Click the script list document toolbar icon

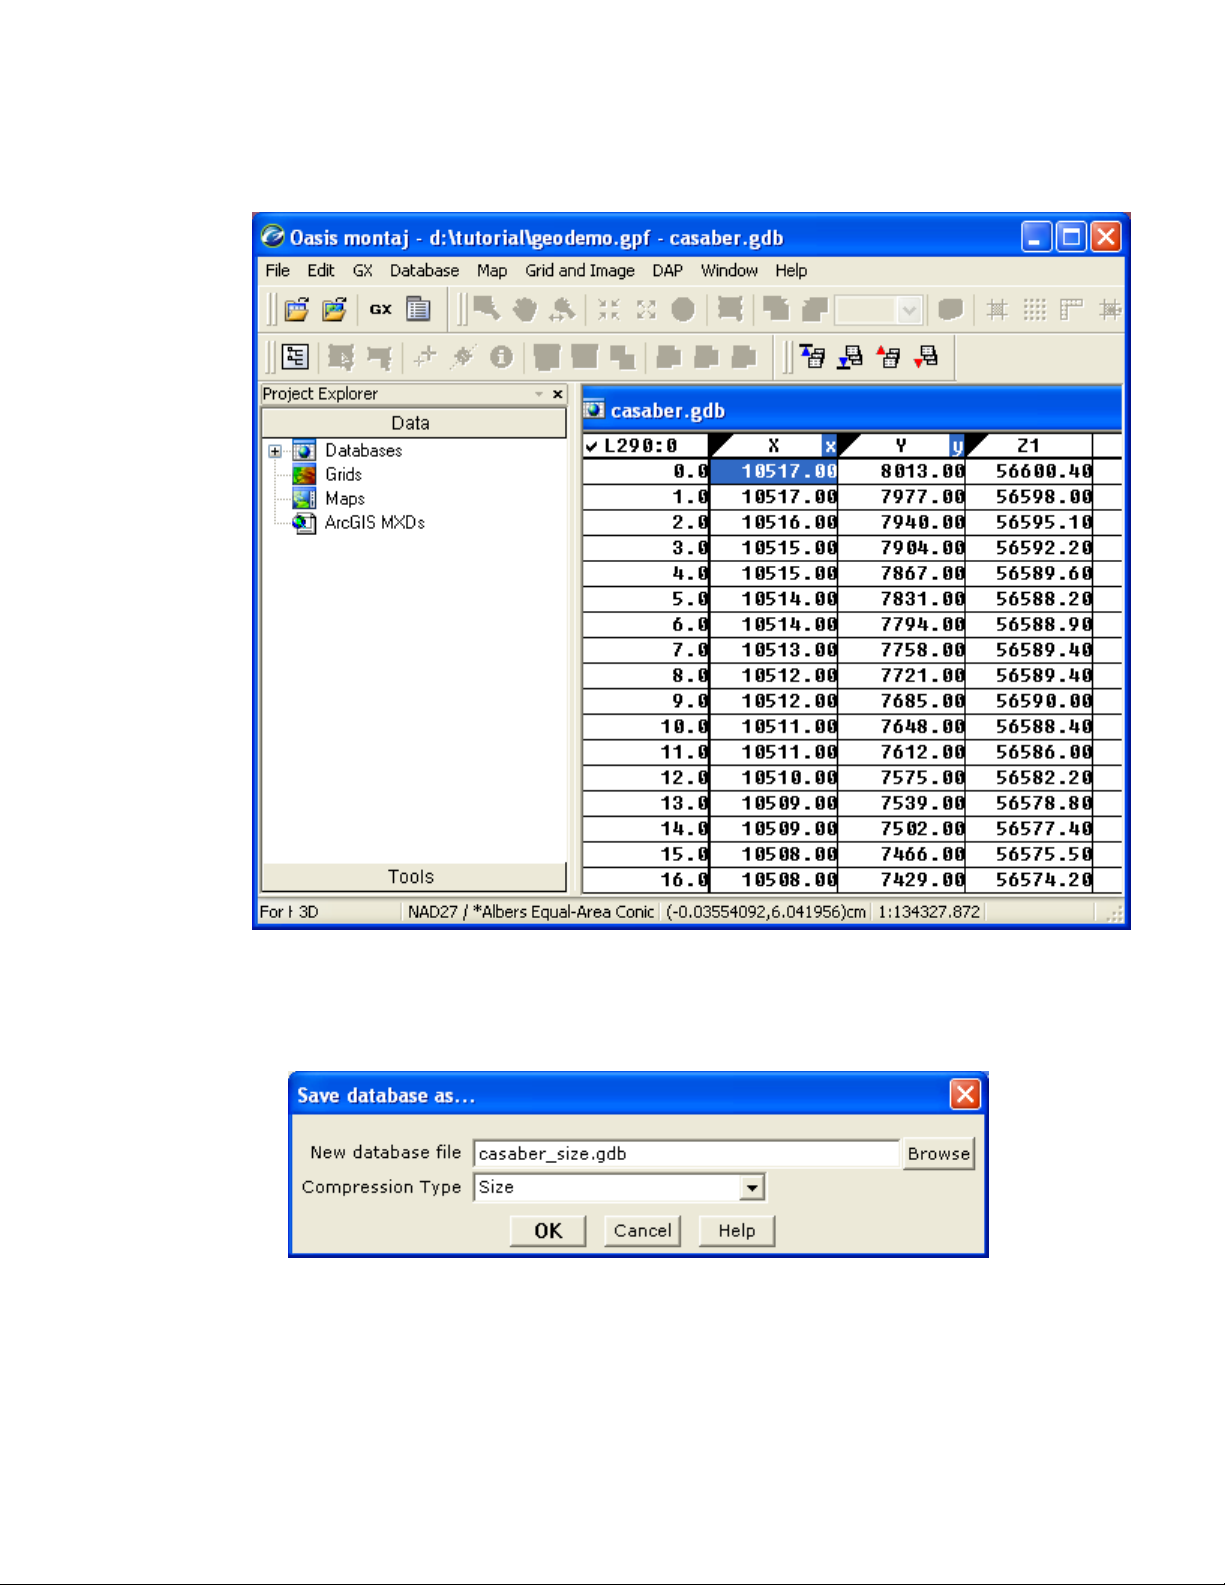click(x=418, y=309)
